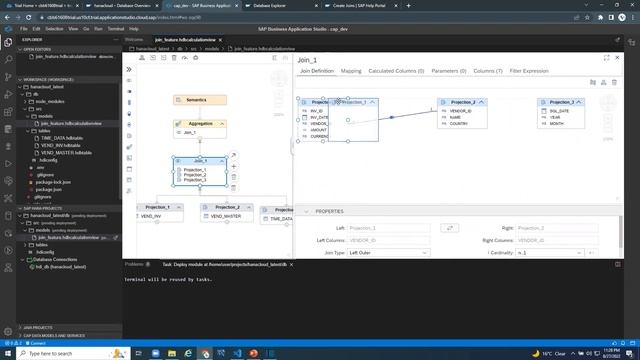Open the Help menu
The width and height of the screenshot is (640, 360).
[134, 29]
